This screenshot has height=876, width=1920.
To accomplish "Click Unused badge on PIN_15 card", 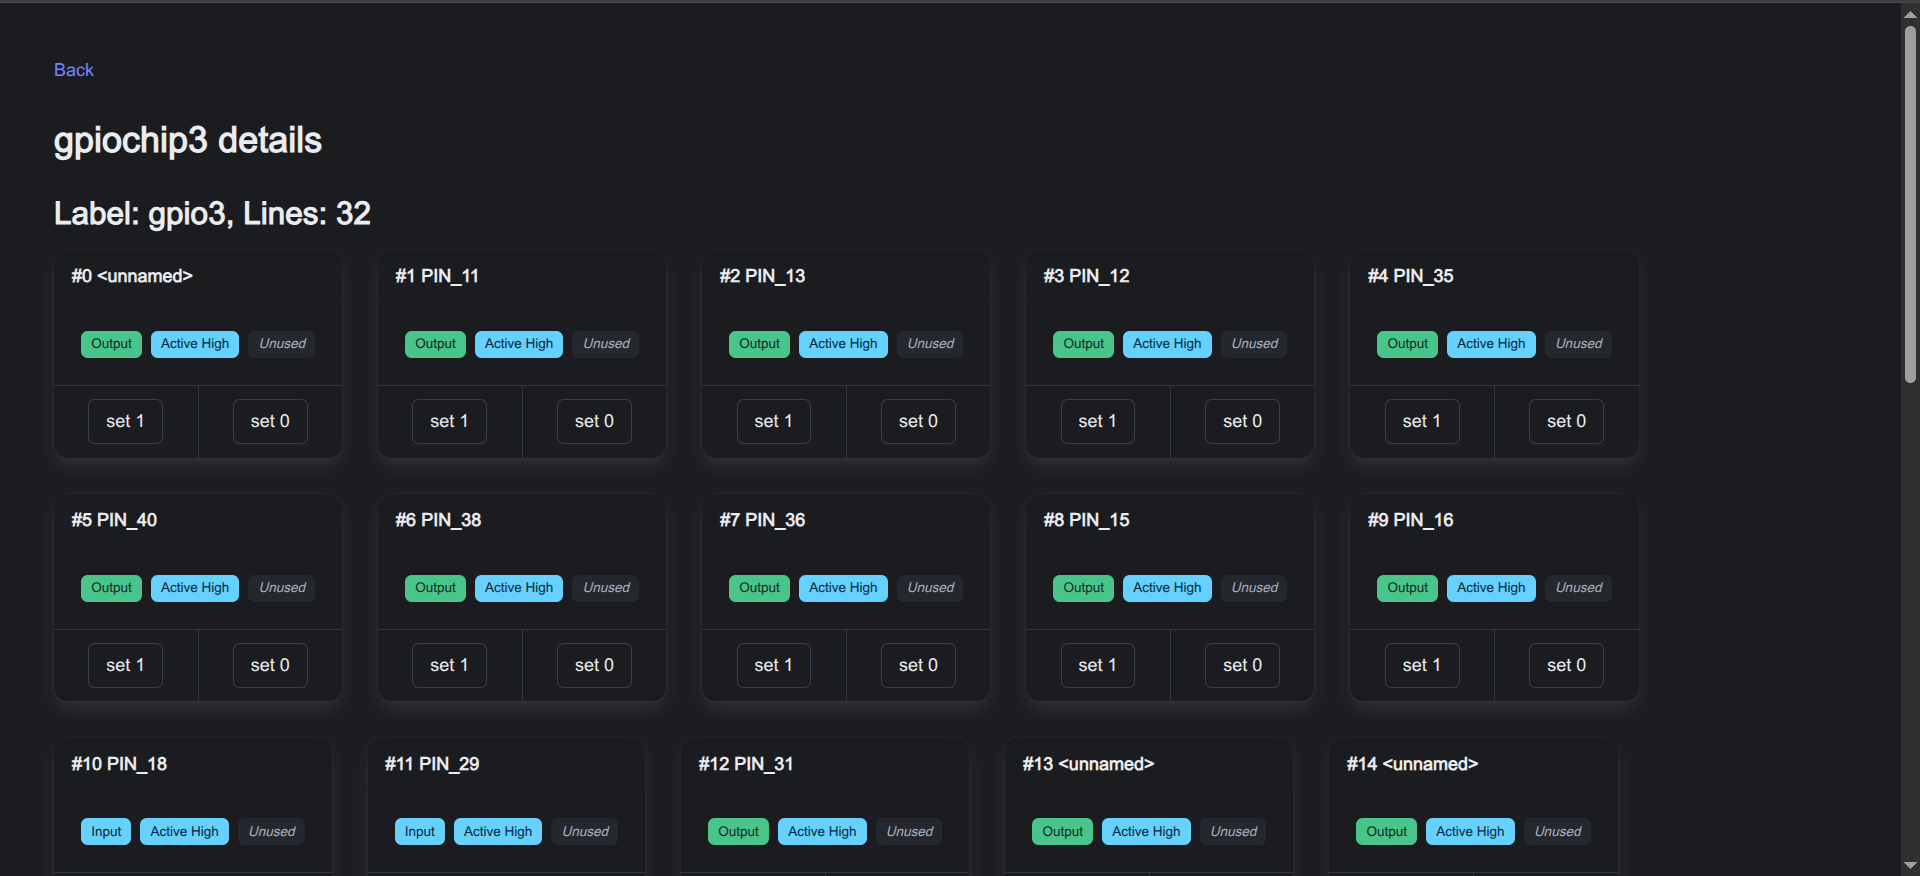I will click(1254, 588).
